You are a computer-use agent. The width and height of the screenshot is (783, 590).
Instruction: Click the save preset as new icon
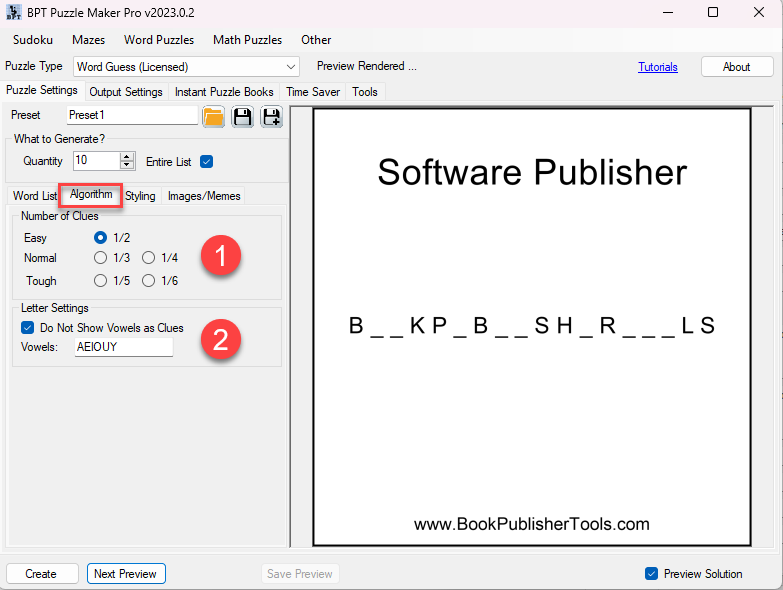pos(271,116)
